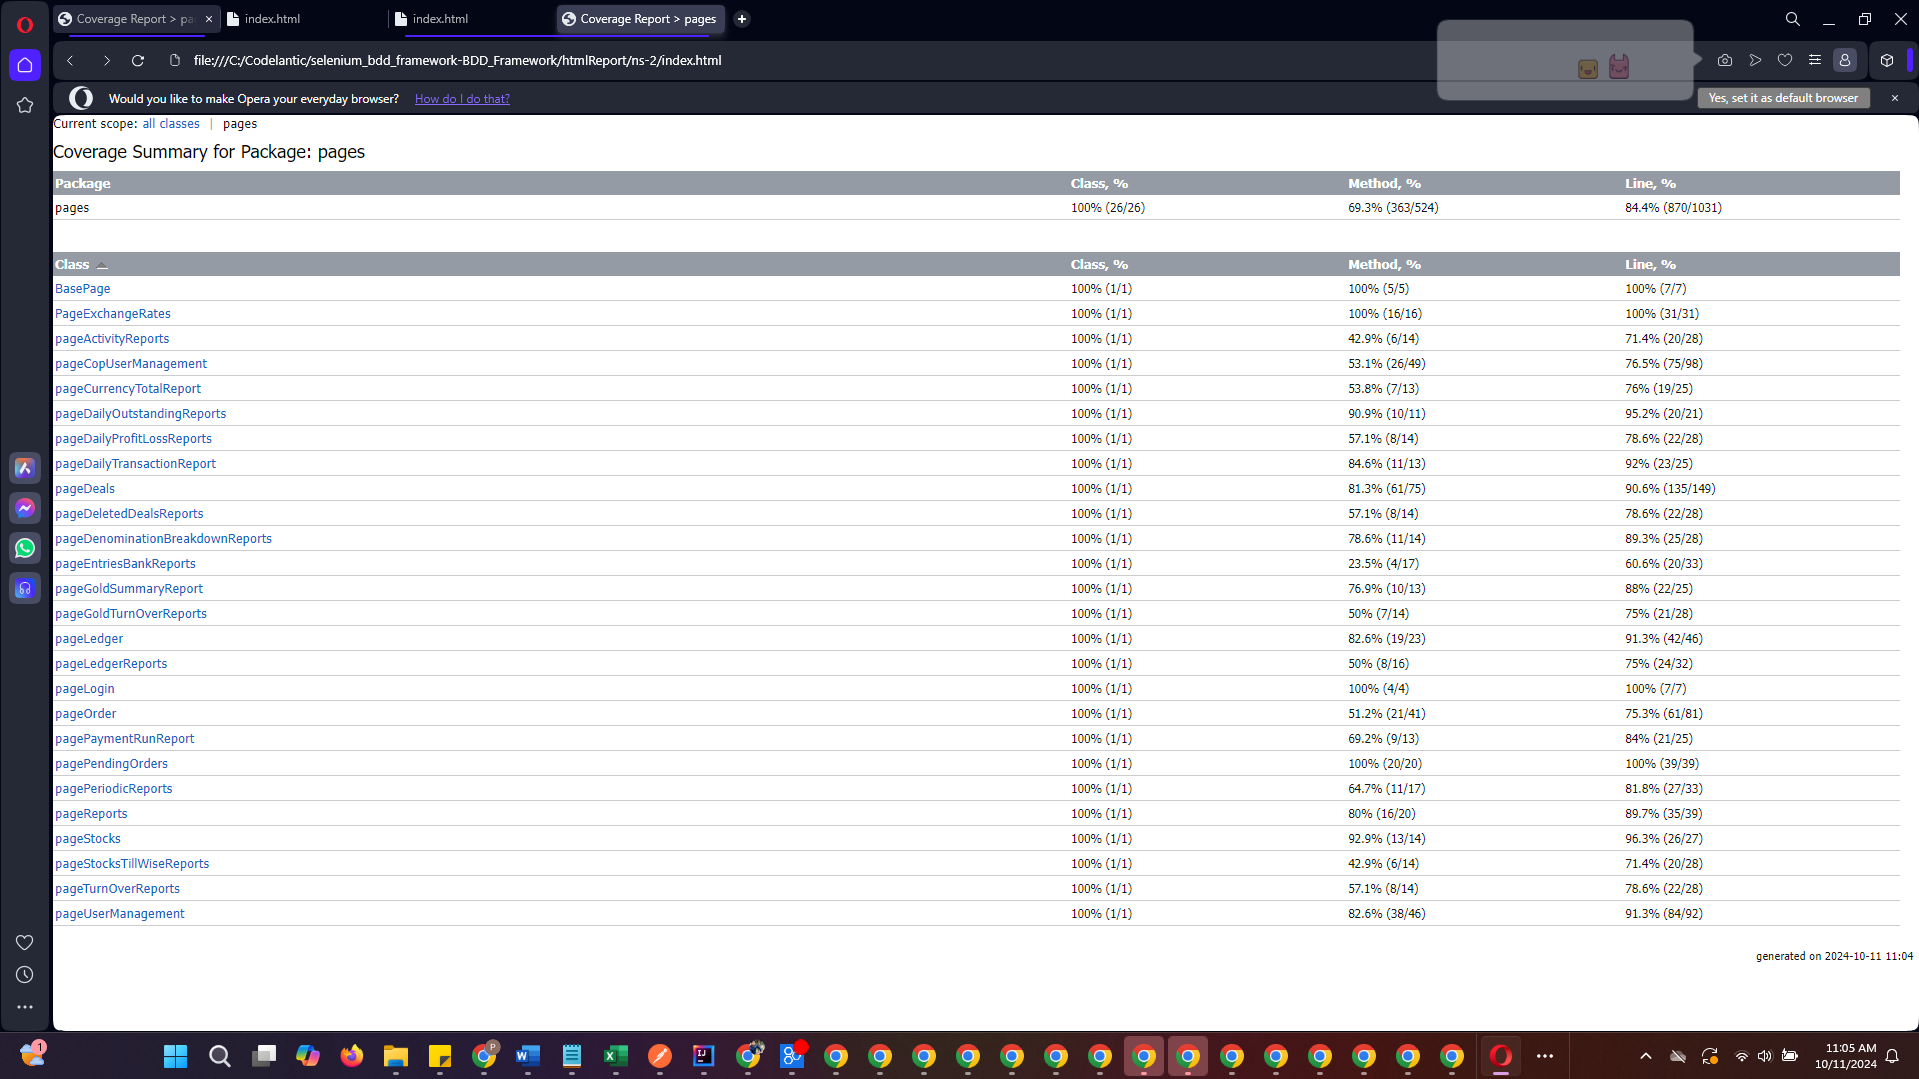Screen dimensions: 1919x1079
Task: Open History clock icon in sidebar
Action: pyautogui.click(x=25, y=974)
